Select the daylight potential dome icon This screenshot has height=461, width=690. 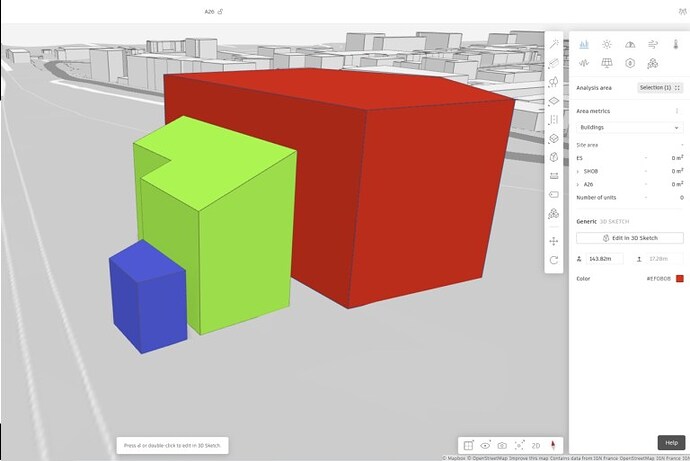pyautogui.click(x=630, y=44)
